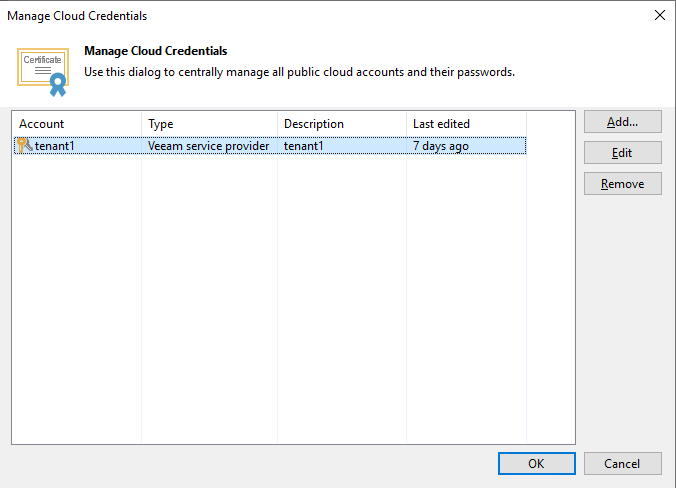Sort list by Last edited column header
The width and height of the screenshot is (676, 488).
click(466, 124)
